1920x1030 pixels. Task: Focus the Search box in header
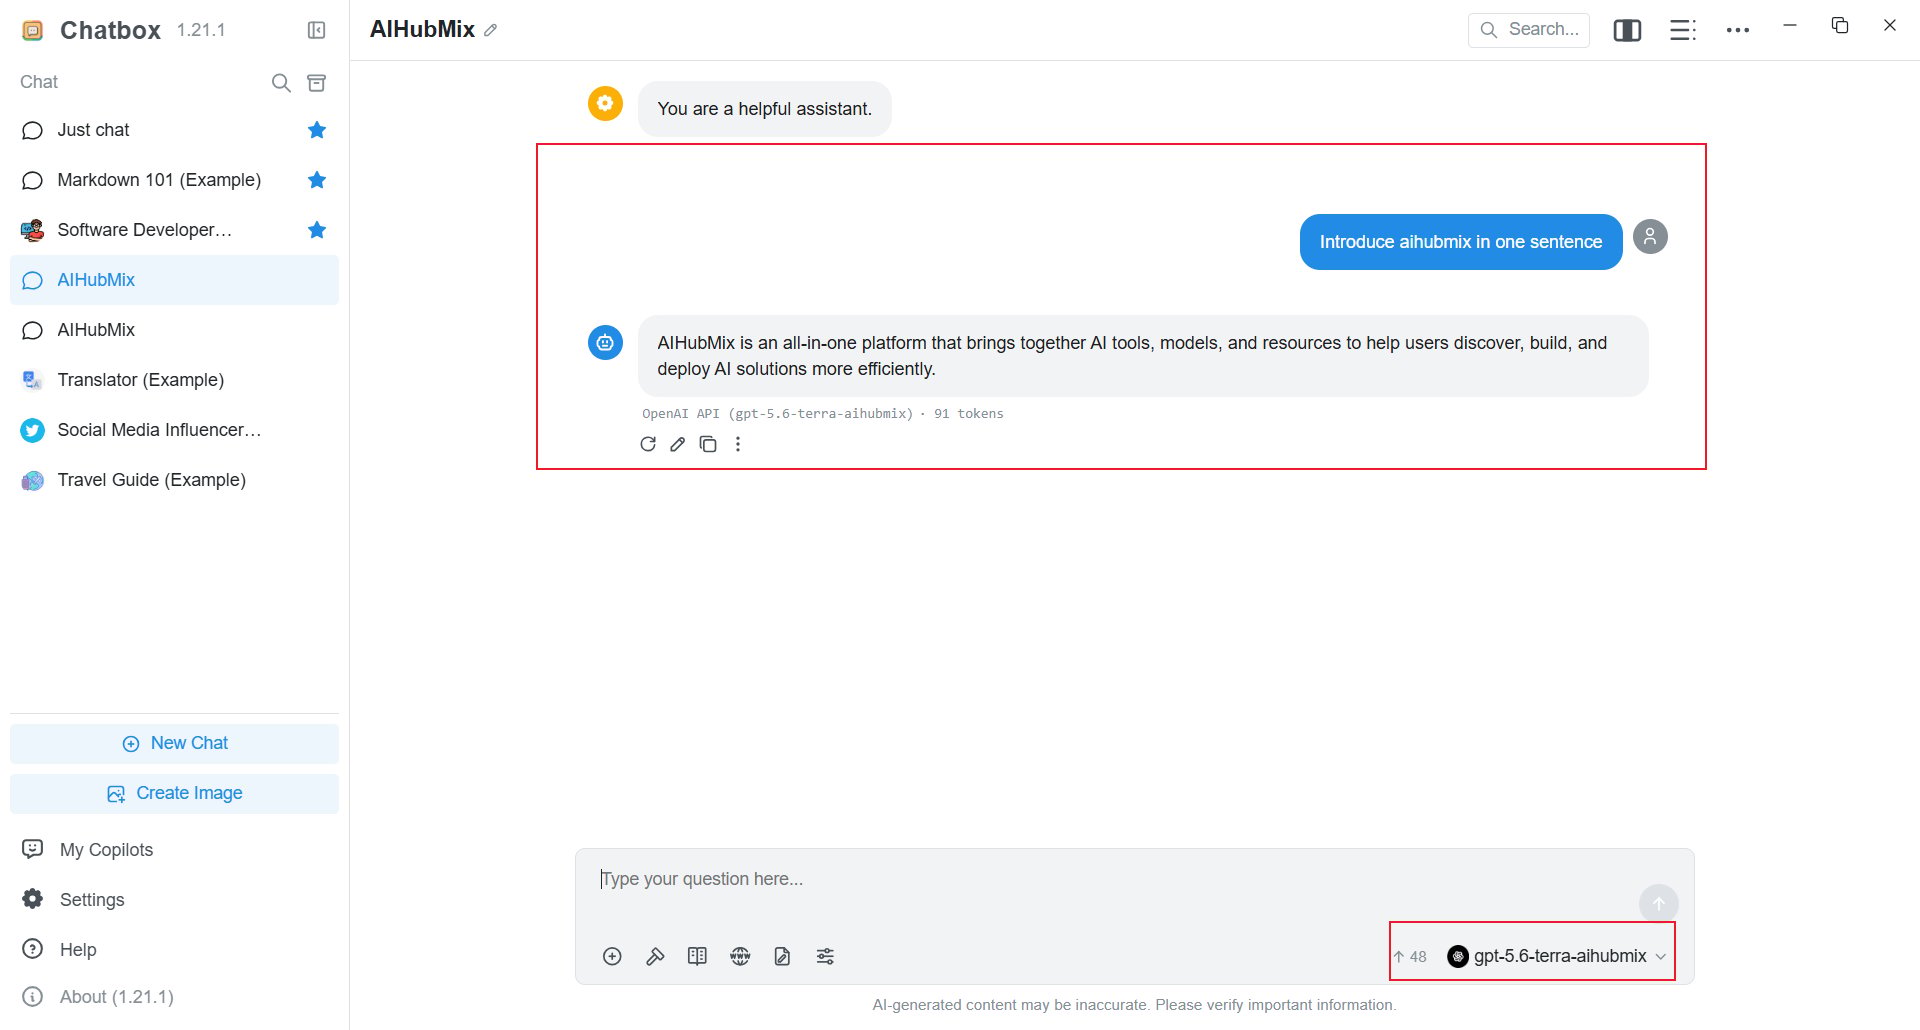(1528, 30)
